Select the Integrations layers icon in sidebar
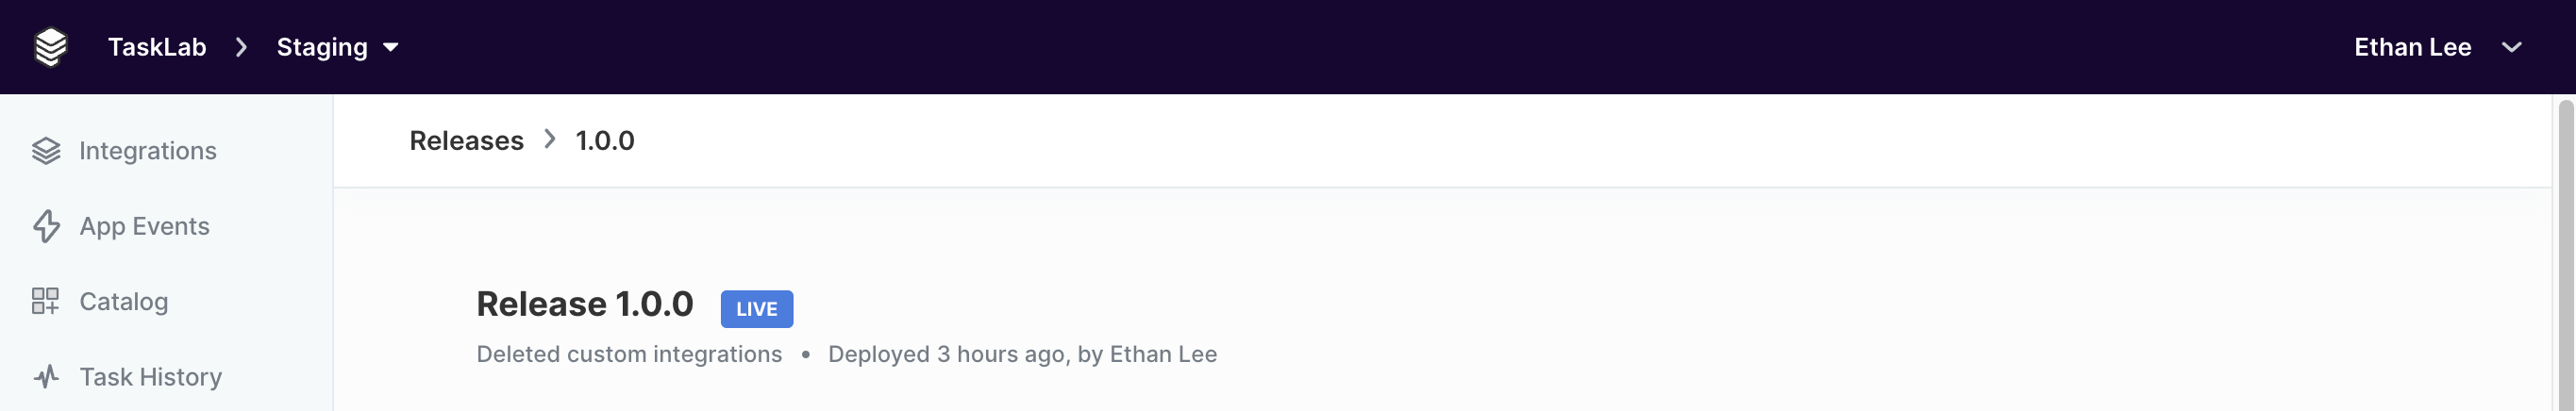Screen dimensions: 2576x411 pyautogui.click(x=46, y=150)
